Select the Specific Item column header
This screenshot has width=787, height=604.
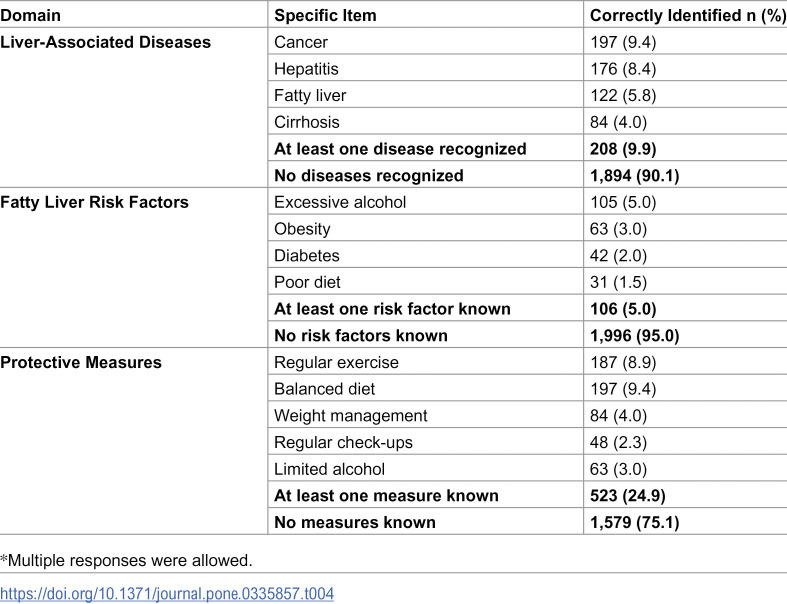click(x=325, y=16)
